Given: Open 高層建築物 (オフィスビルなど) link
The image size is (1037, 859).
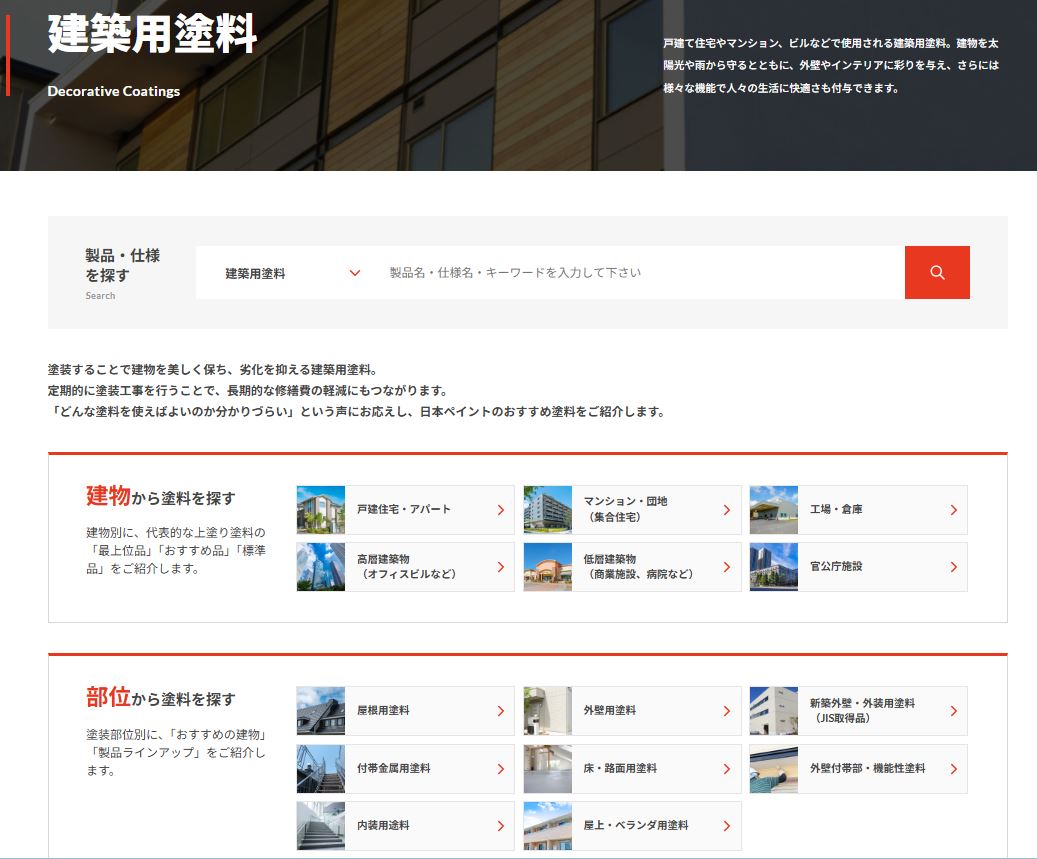Looking at the screenshot, I should 405,567.
